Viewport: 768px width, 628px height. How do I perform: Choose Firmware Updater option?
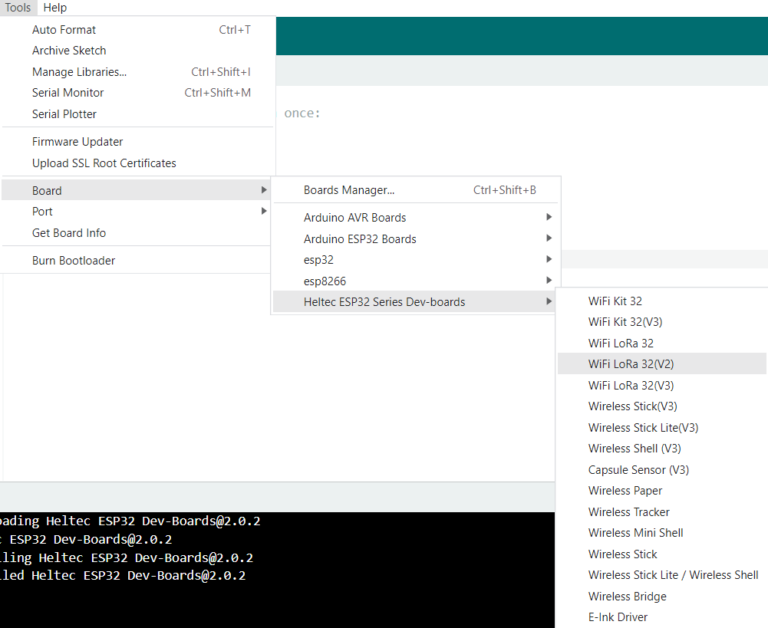click(77, 142)
